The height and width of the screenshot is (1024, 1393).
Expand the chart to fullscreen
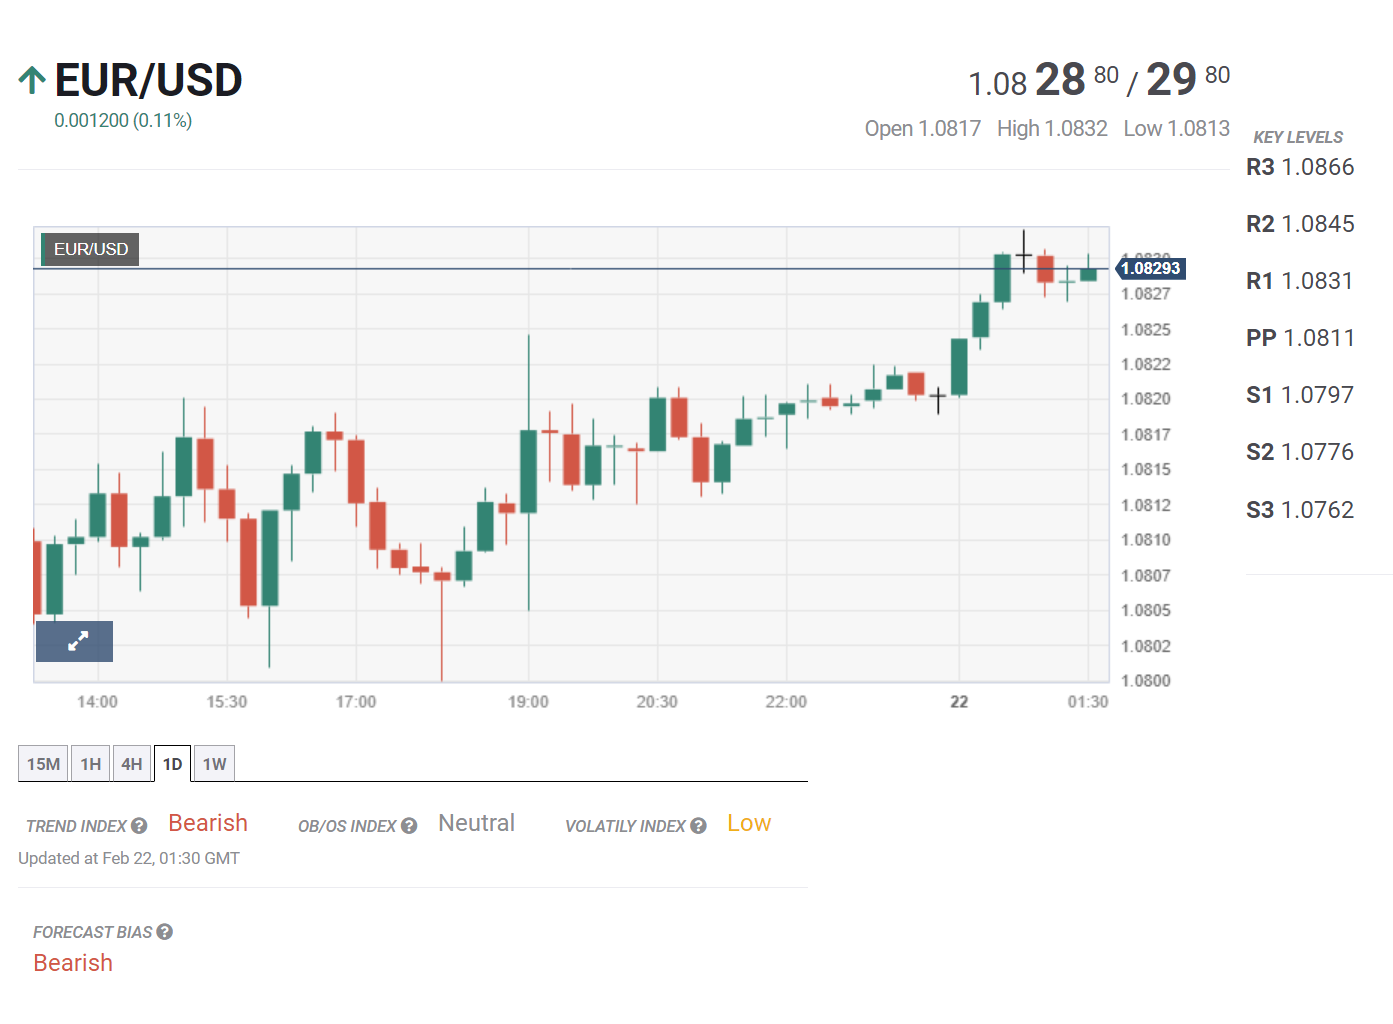tap(74, 641)
